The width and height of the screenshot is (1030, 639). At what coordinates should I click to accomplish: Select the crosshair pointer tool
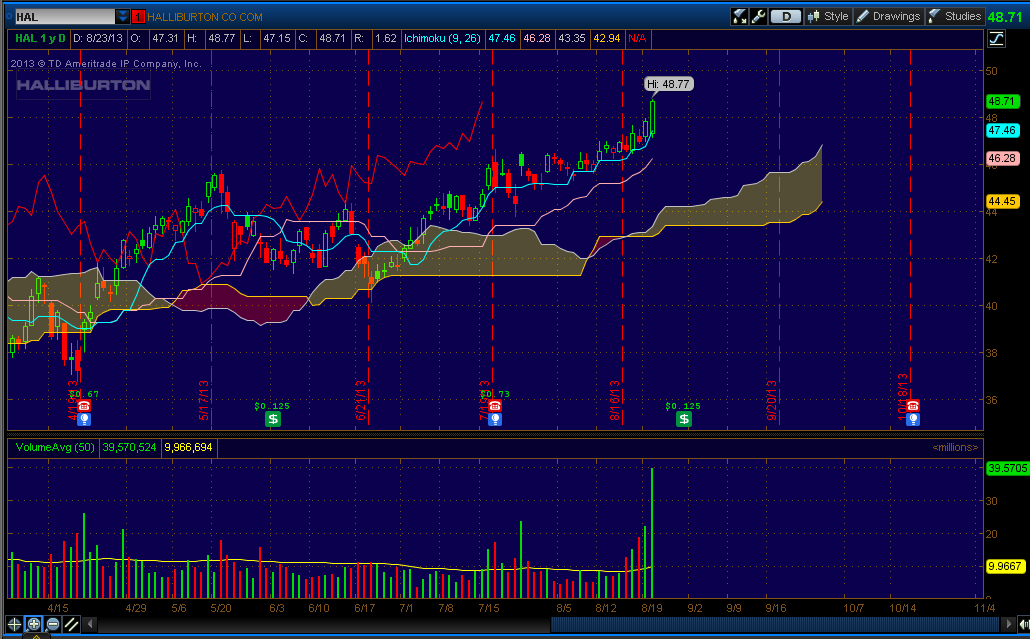point(14,624)
